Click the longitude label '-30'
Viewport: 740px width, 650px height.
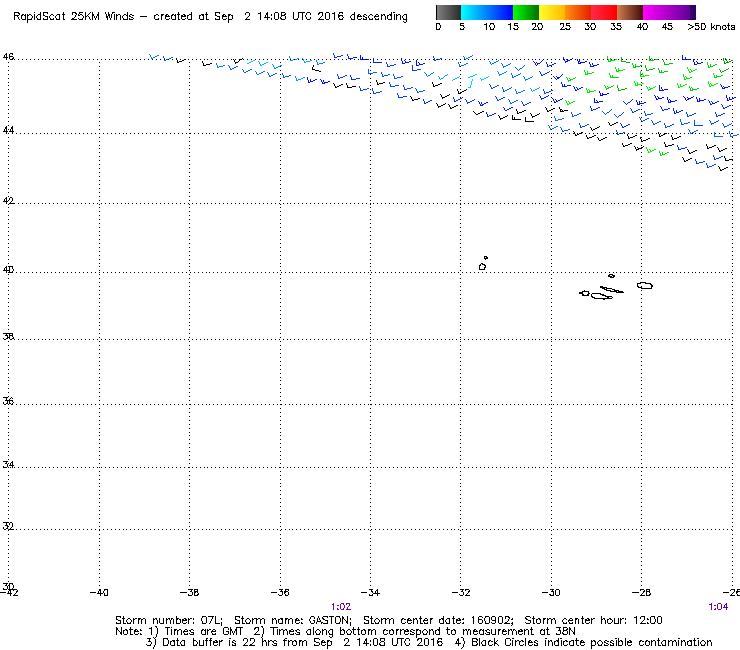(551, 592)
